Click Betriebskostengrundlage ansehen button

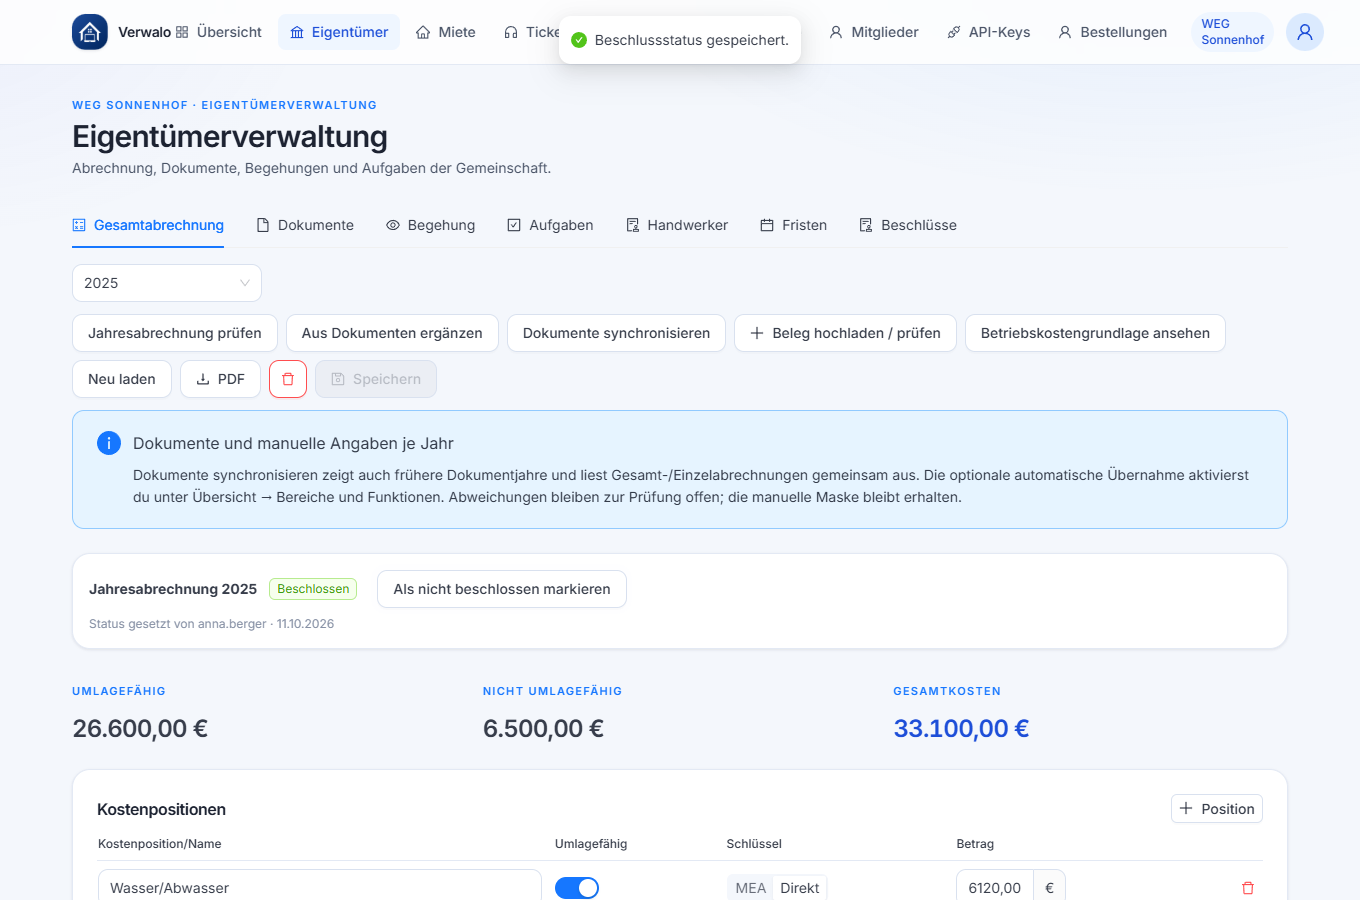[1095, 333]
